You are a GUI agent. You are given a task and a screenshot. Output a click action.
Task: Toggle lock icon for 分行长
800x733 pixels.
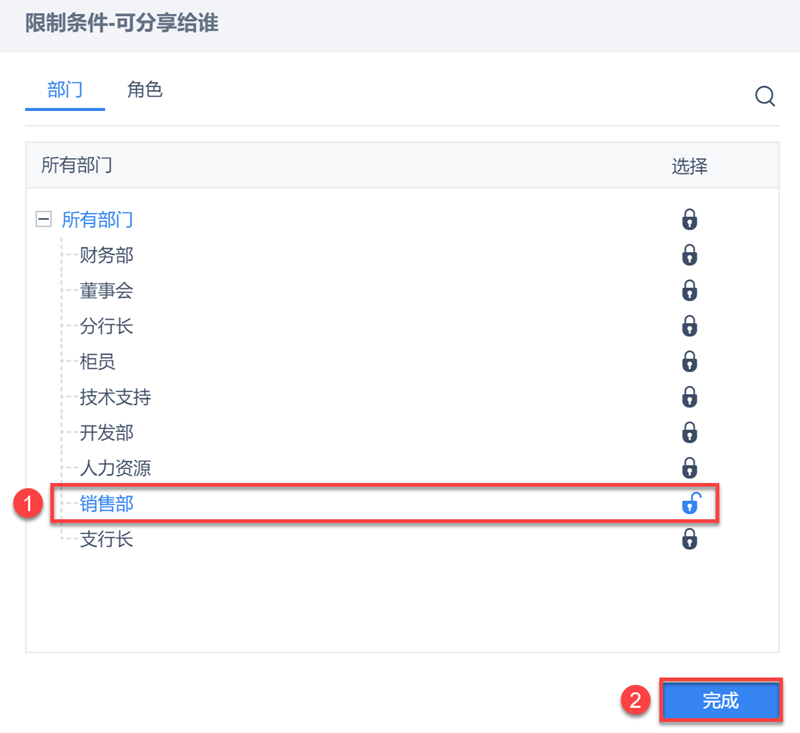coord(689,326)
